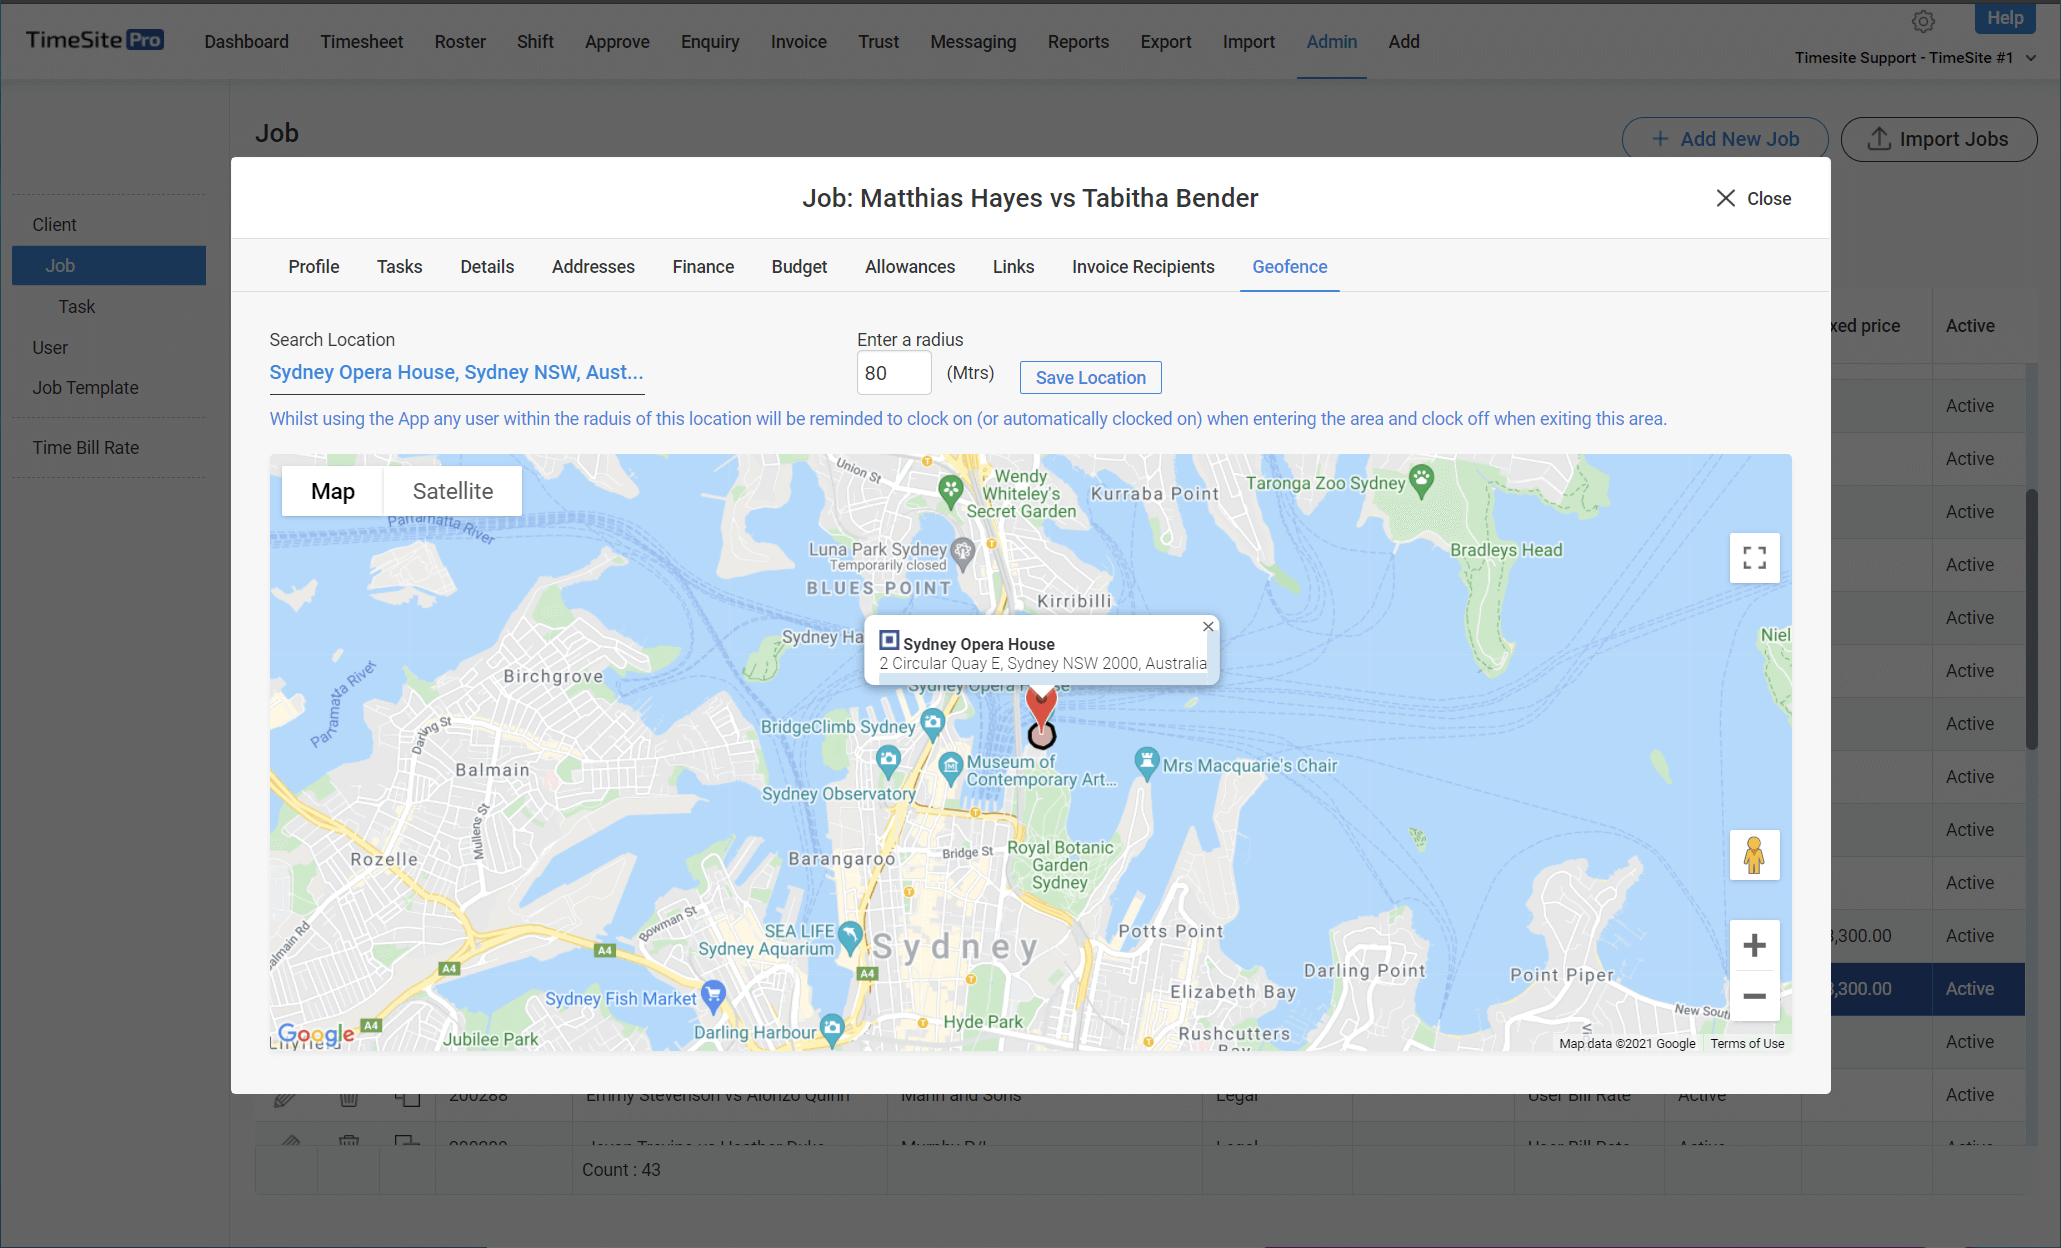Open the Invoice menu

pos(798,42)
